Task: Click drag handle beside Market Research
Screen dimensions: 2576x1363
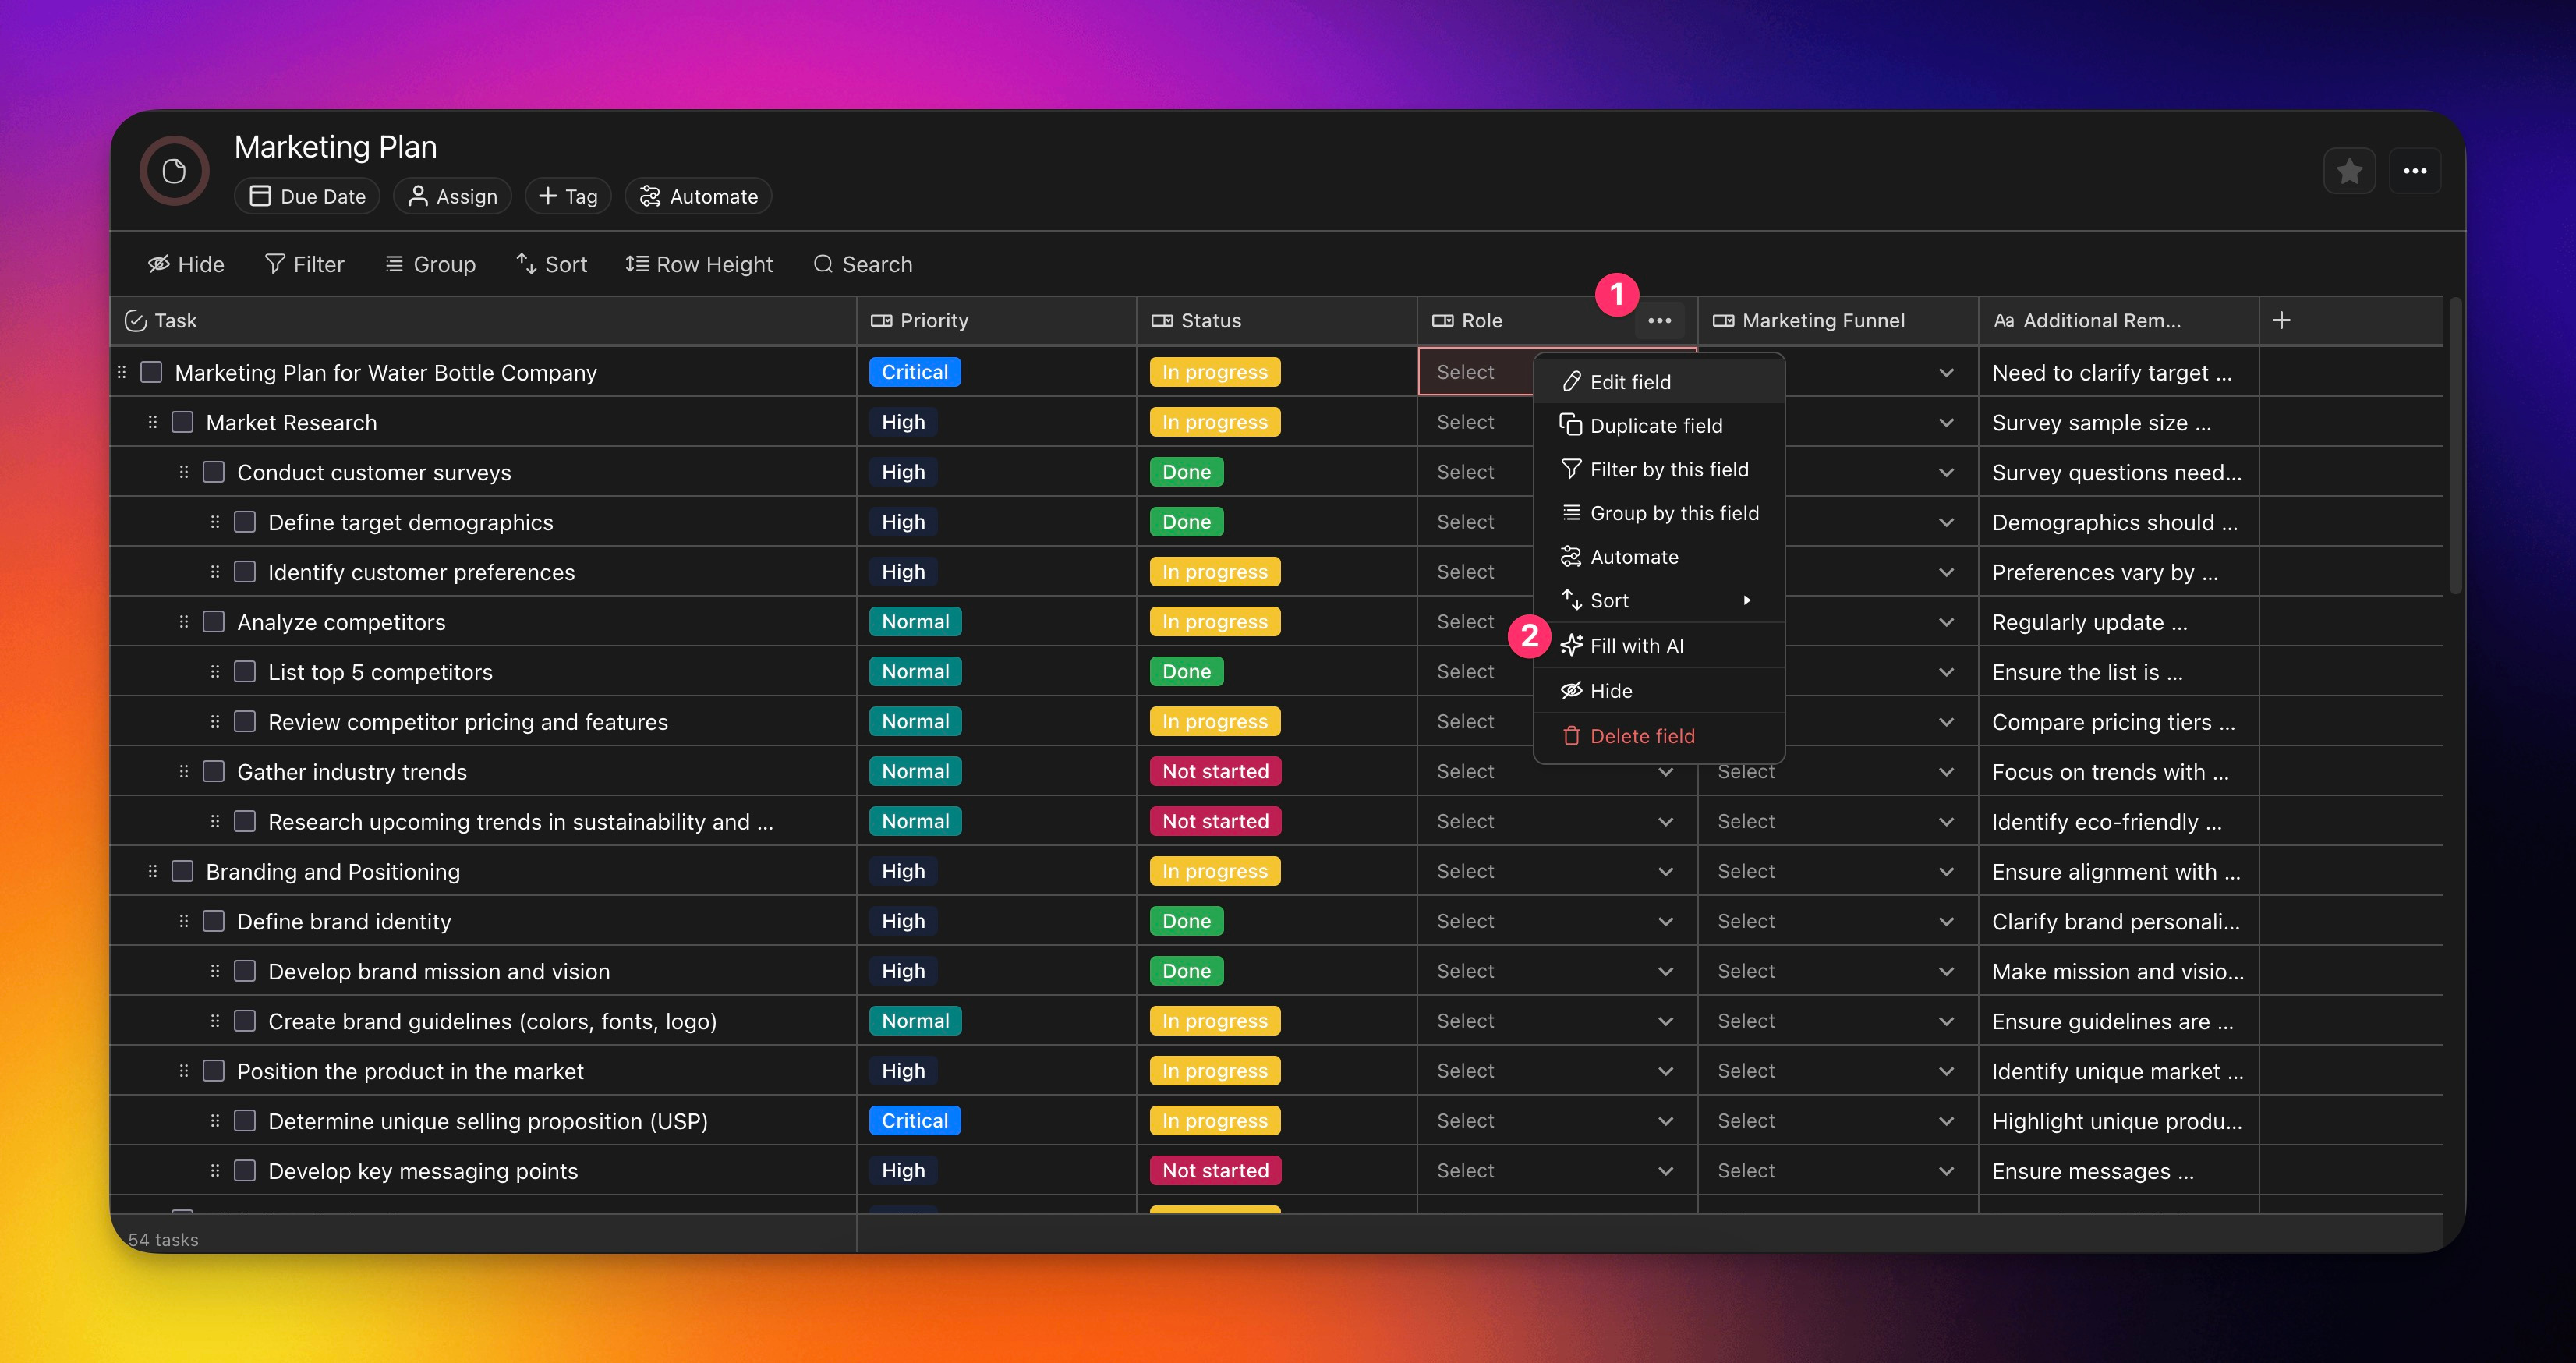Action: [152, 422]
